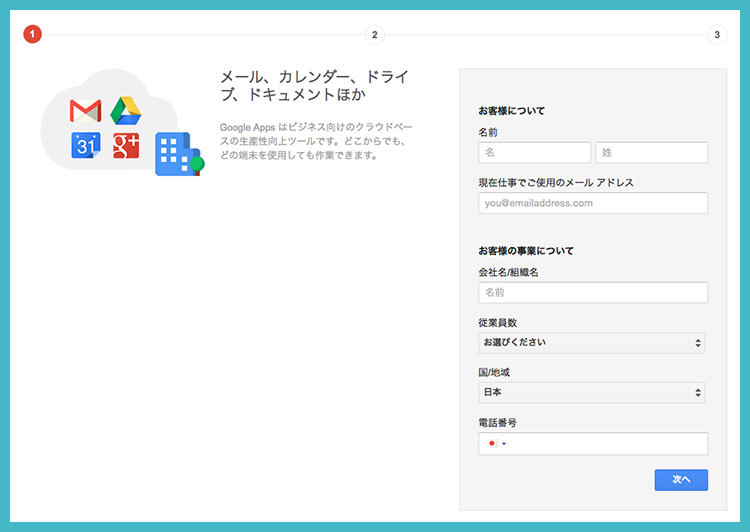The width and height of the screenshot is (750, 532).
Task: Click the 電話番号 phone number field
Action: (x=593, y=443)
